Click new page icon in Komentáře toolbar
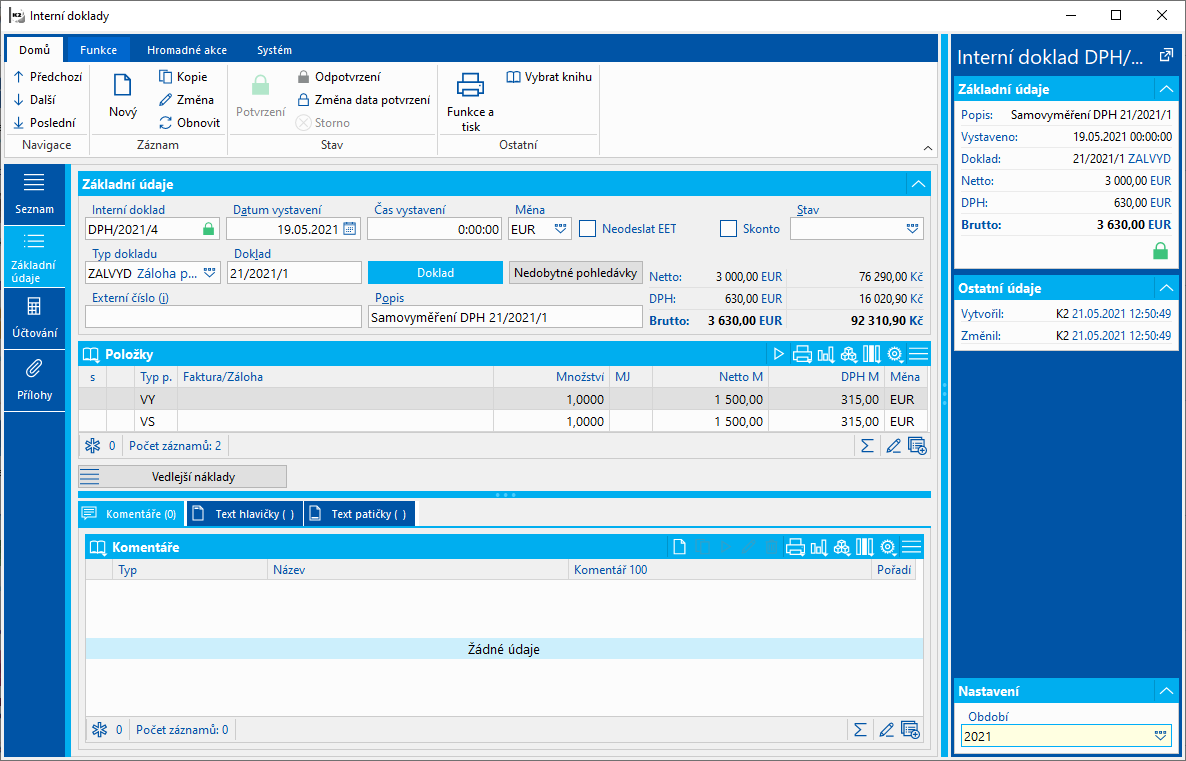The width and height of the screenshot is (1186, 761). point(679,547)
